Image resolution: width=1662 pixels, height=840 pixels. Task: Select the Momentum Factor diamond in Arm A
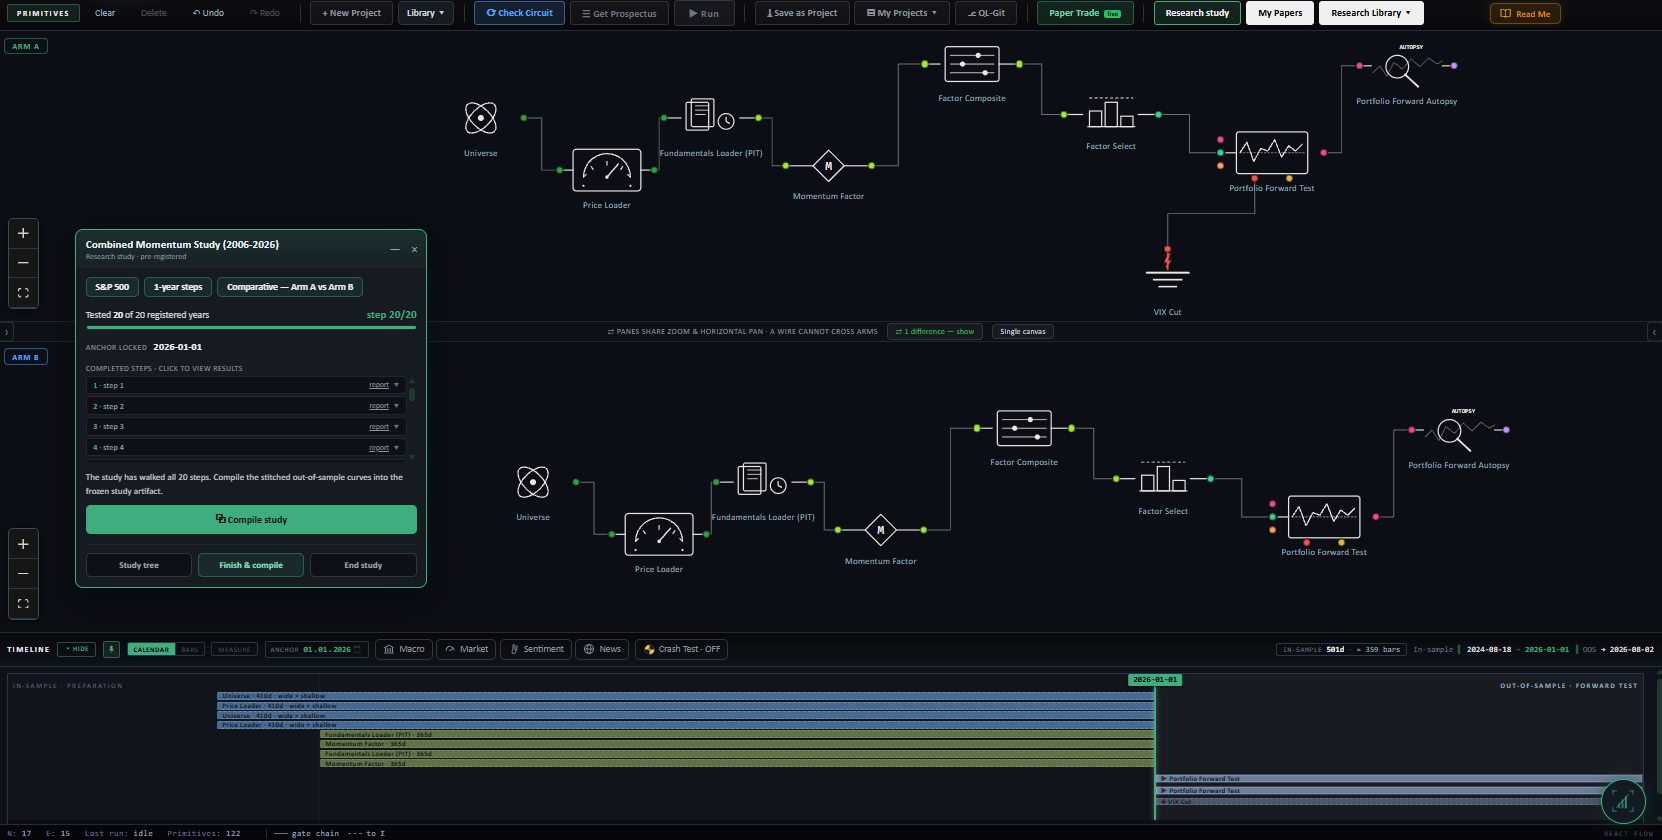tap(828, 166)
